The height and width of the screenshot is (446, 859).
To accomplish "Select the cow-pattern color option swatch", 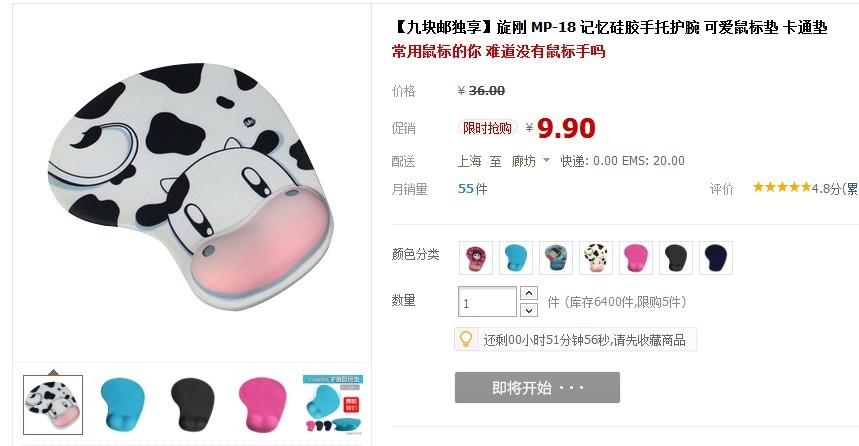I will click(596, 258).
